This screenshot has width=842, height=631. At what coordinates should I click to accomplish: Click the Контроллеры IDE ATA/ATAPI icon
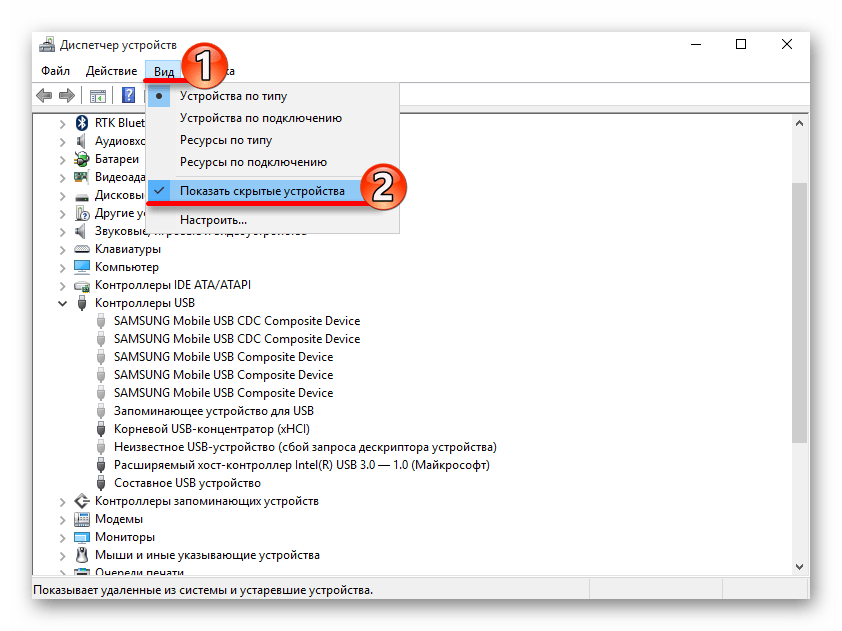pos(82,285)
